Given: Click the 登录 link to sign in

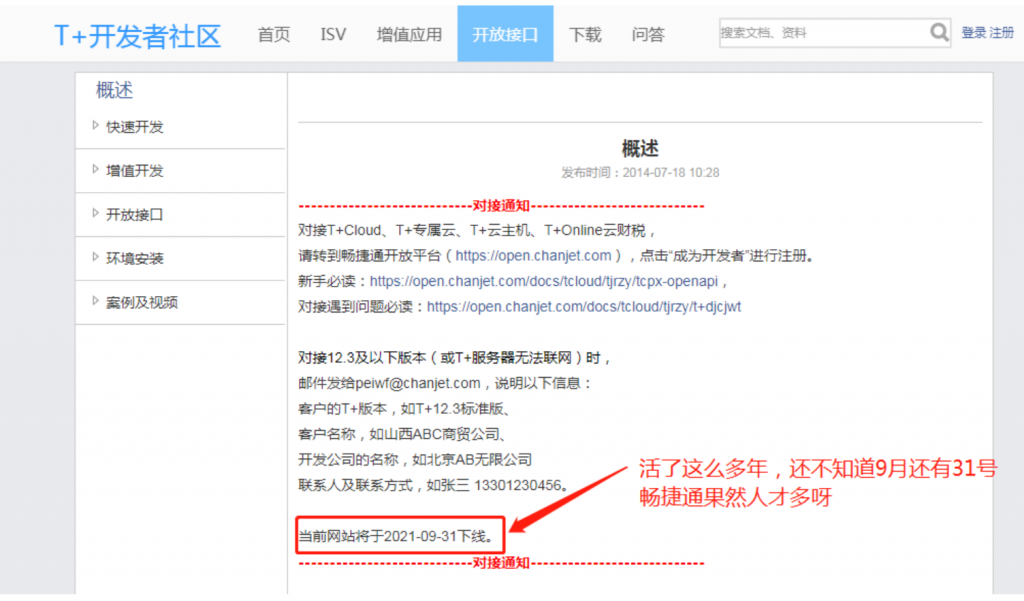Looking at the screenshot, I should click(976, 31).
